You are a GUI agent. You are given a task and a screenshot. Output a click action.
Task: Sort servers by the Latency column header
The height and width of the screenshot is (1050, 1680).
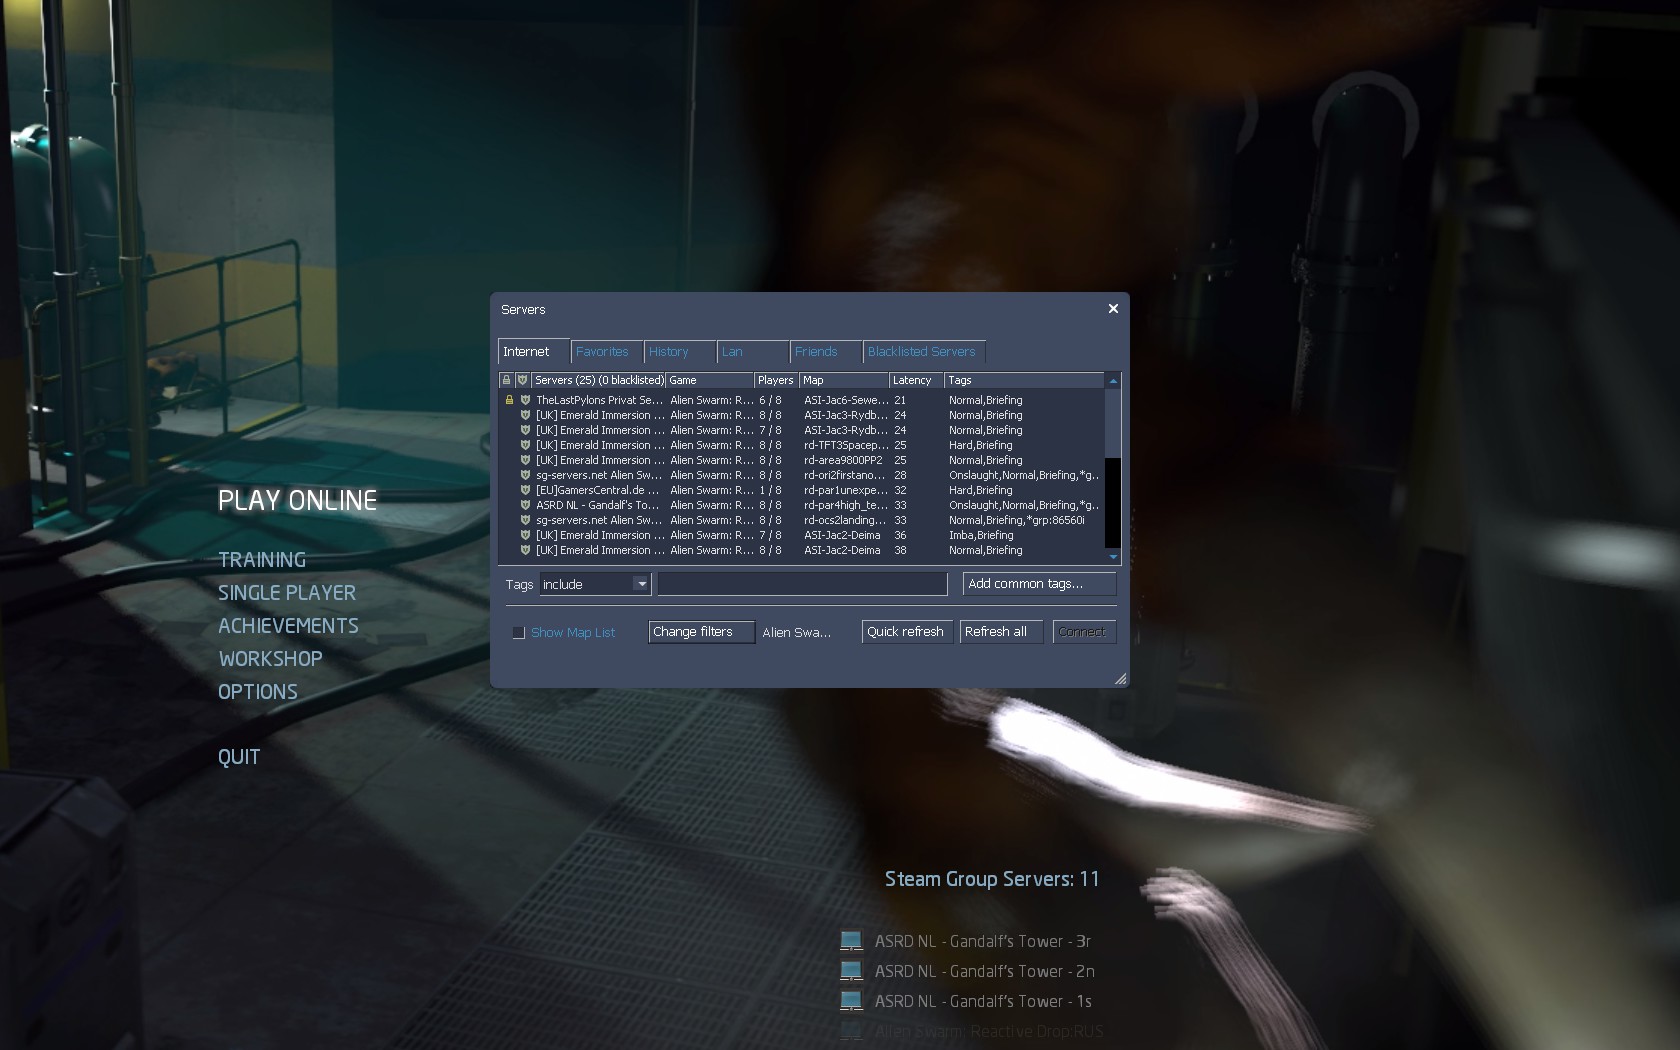click(x=916, y=380)
